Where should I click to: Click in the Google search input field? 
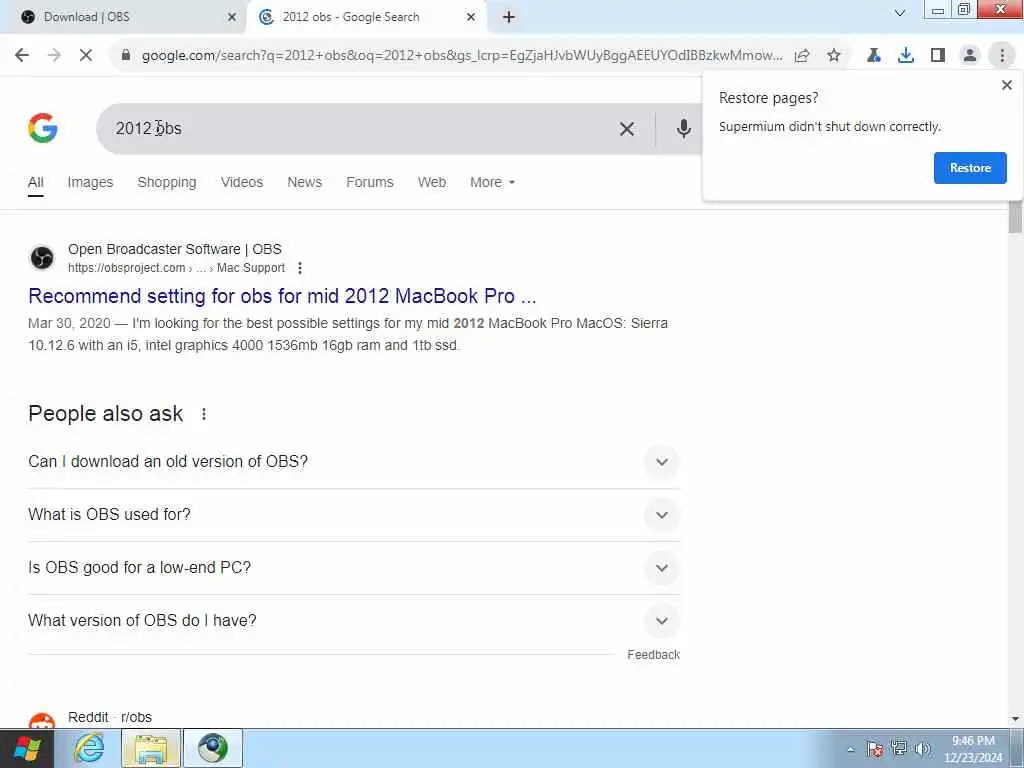[359, 129]
